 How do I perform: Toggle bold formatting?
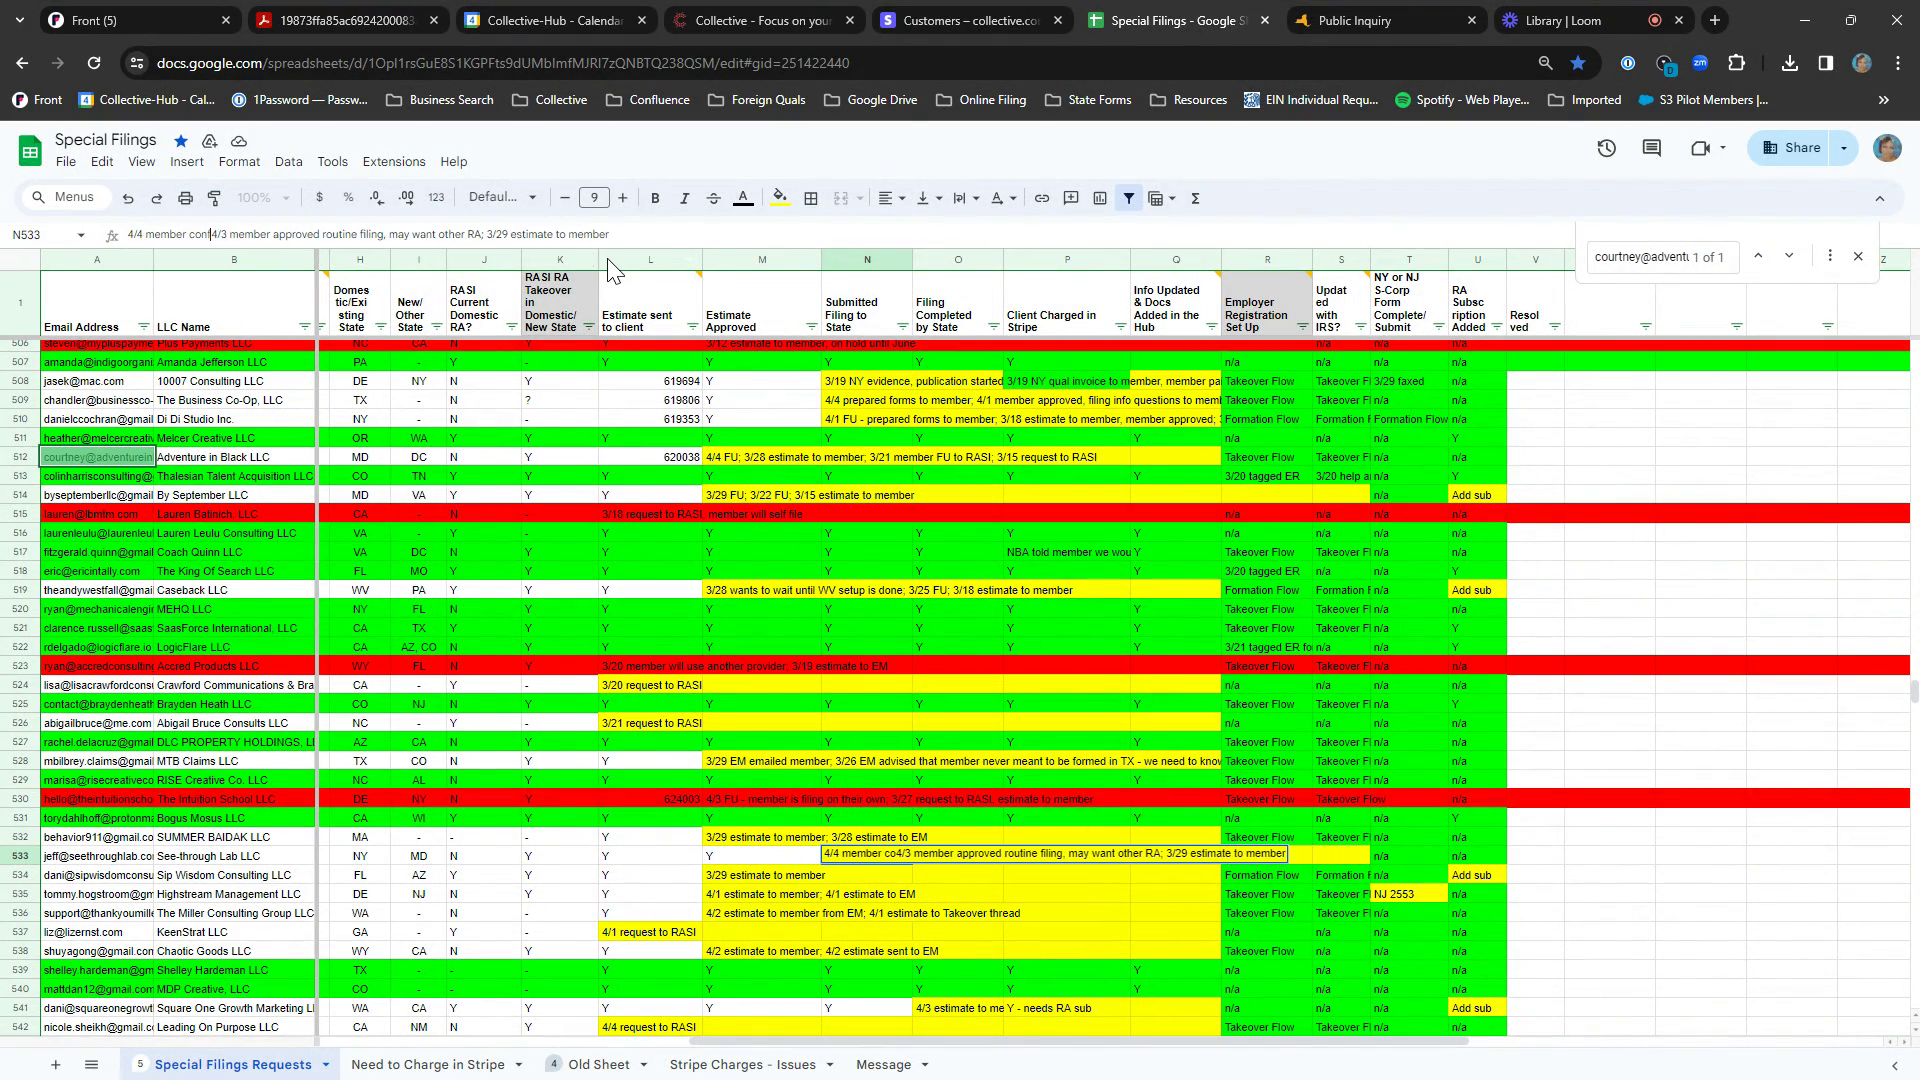[x=655, y=198]
